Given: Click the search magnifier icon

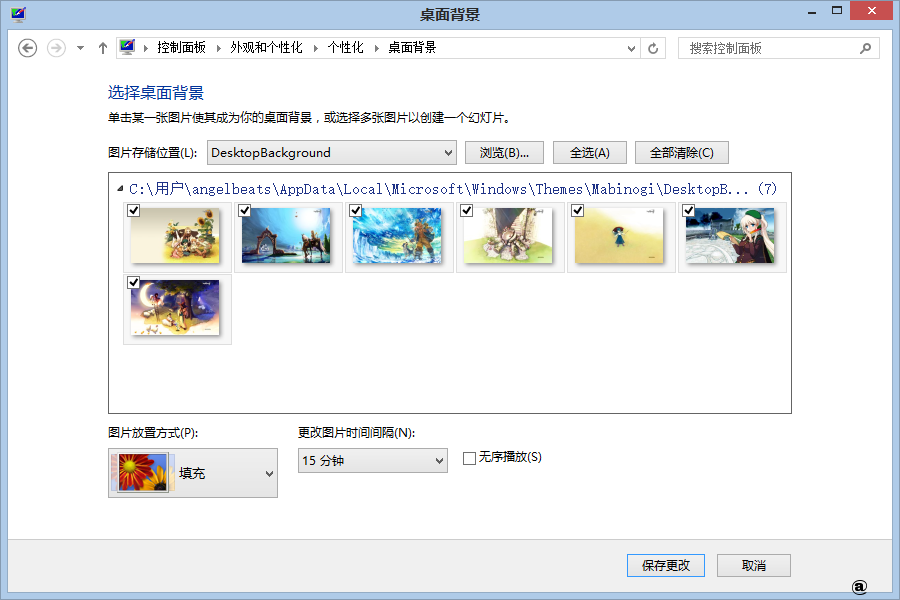Looking at the screenshot, I should coord(866,48).
